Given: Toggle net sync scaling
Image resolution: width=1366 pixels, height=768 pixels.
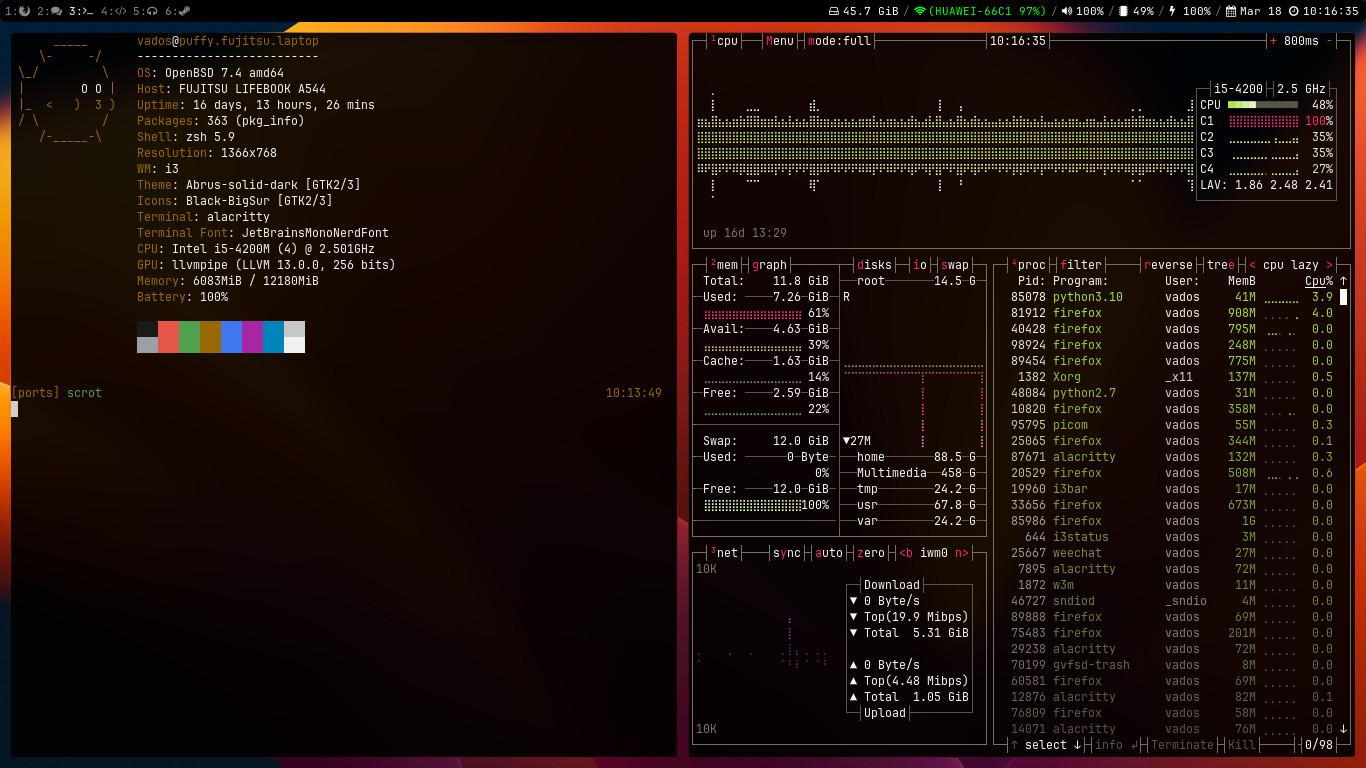Looking at the screenshot, I should (787, 553).
